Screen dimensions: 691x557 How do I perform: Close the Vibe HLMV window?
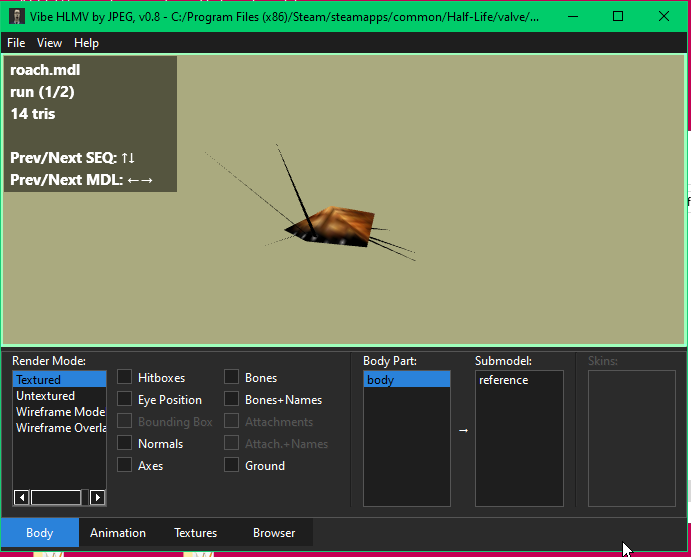point(664,17)
